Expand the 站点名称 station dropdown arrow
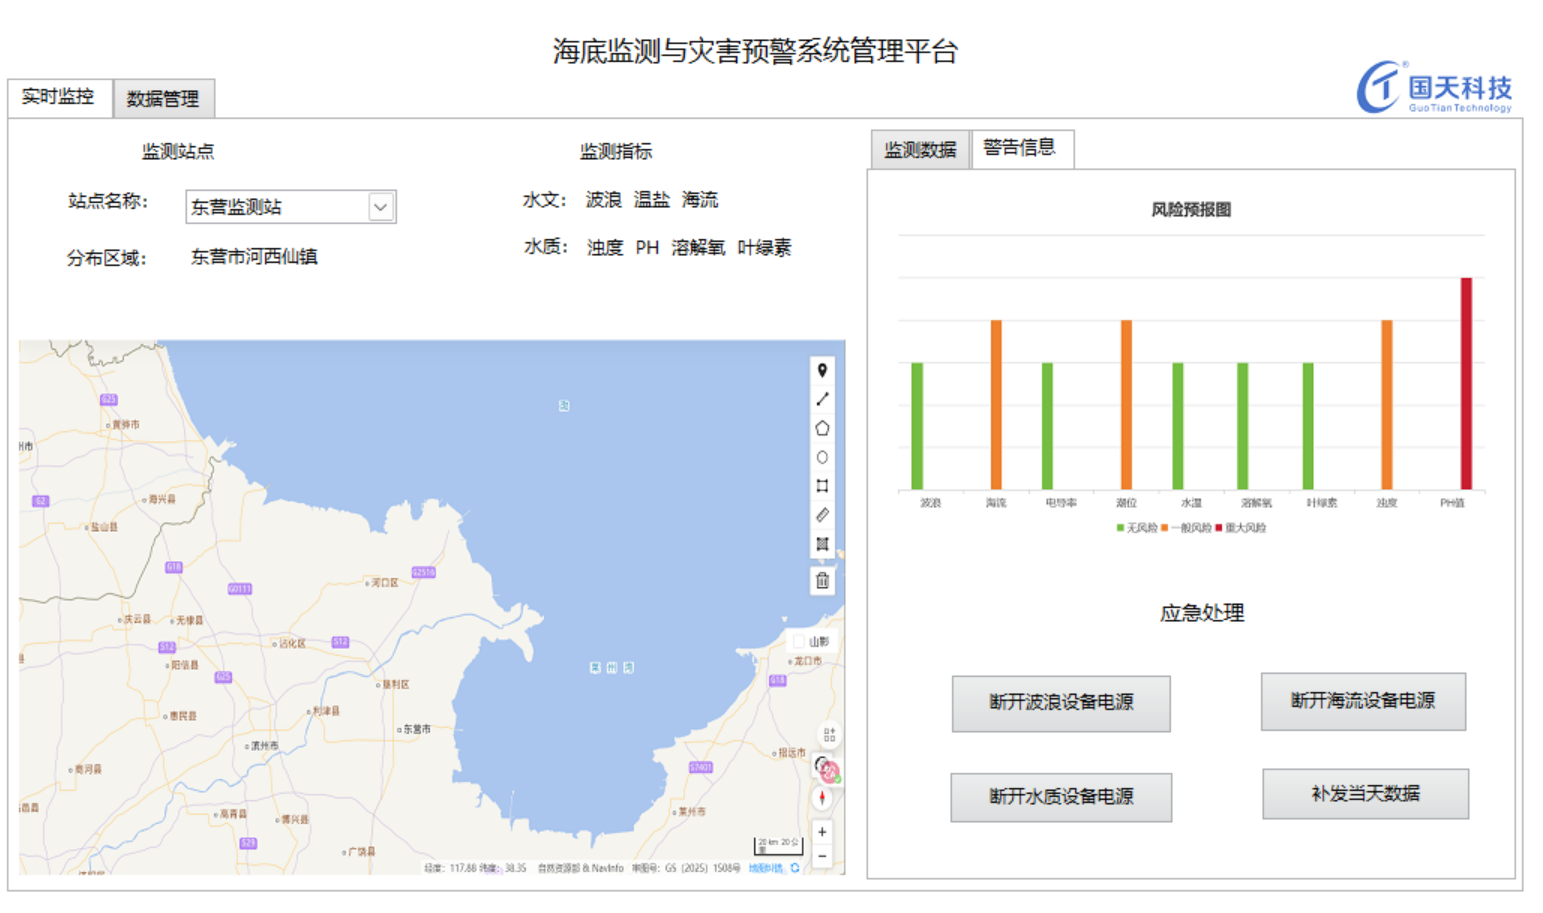The width and height of the screenshot is (1543, 913). [x=380, y=207]
